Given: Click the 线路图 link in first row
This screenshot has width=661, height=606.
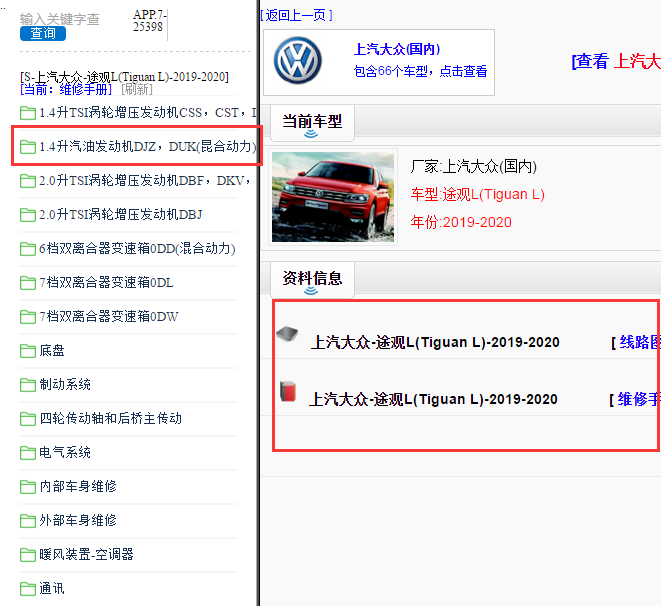Looking at the screenshot, I should 639,342.
